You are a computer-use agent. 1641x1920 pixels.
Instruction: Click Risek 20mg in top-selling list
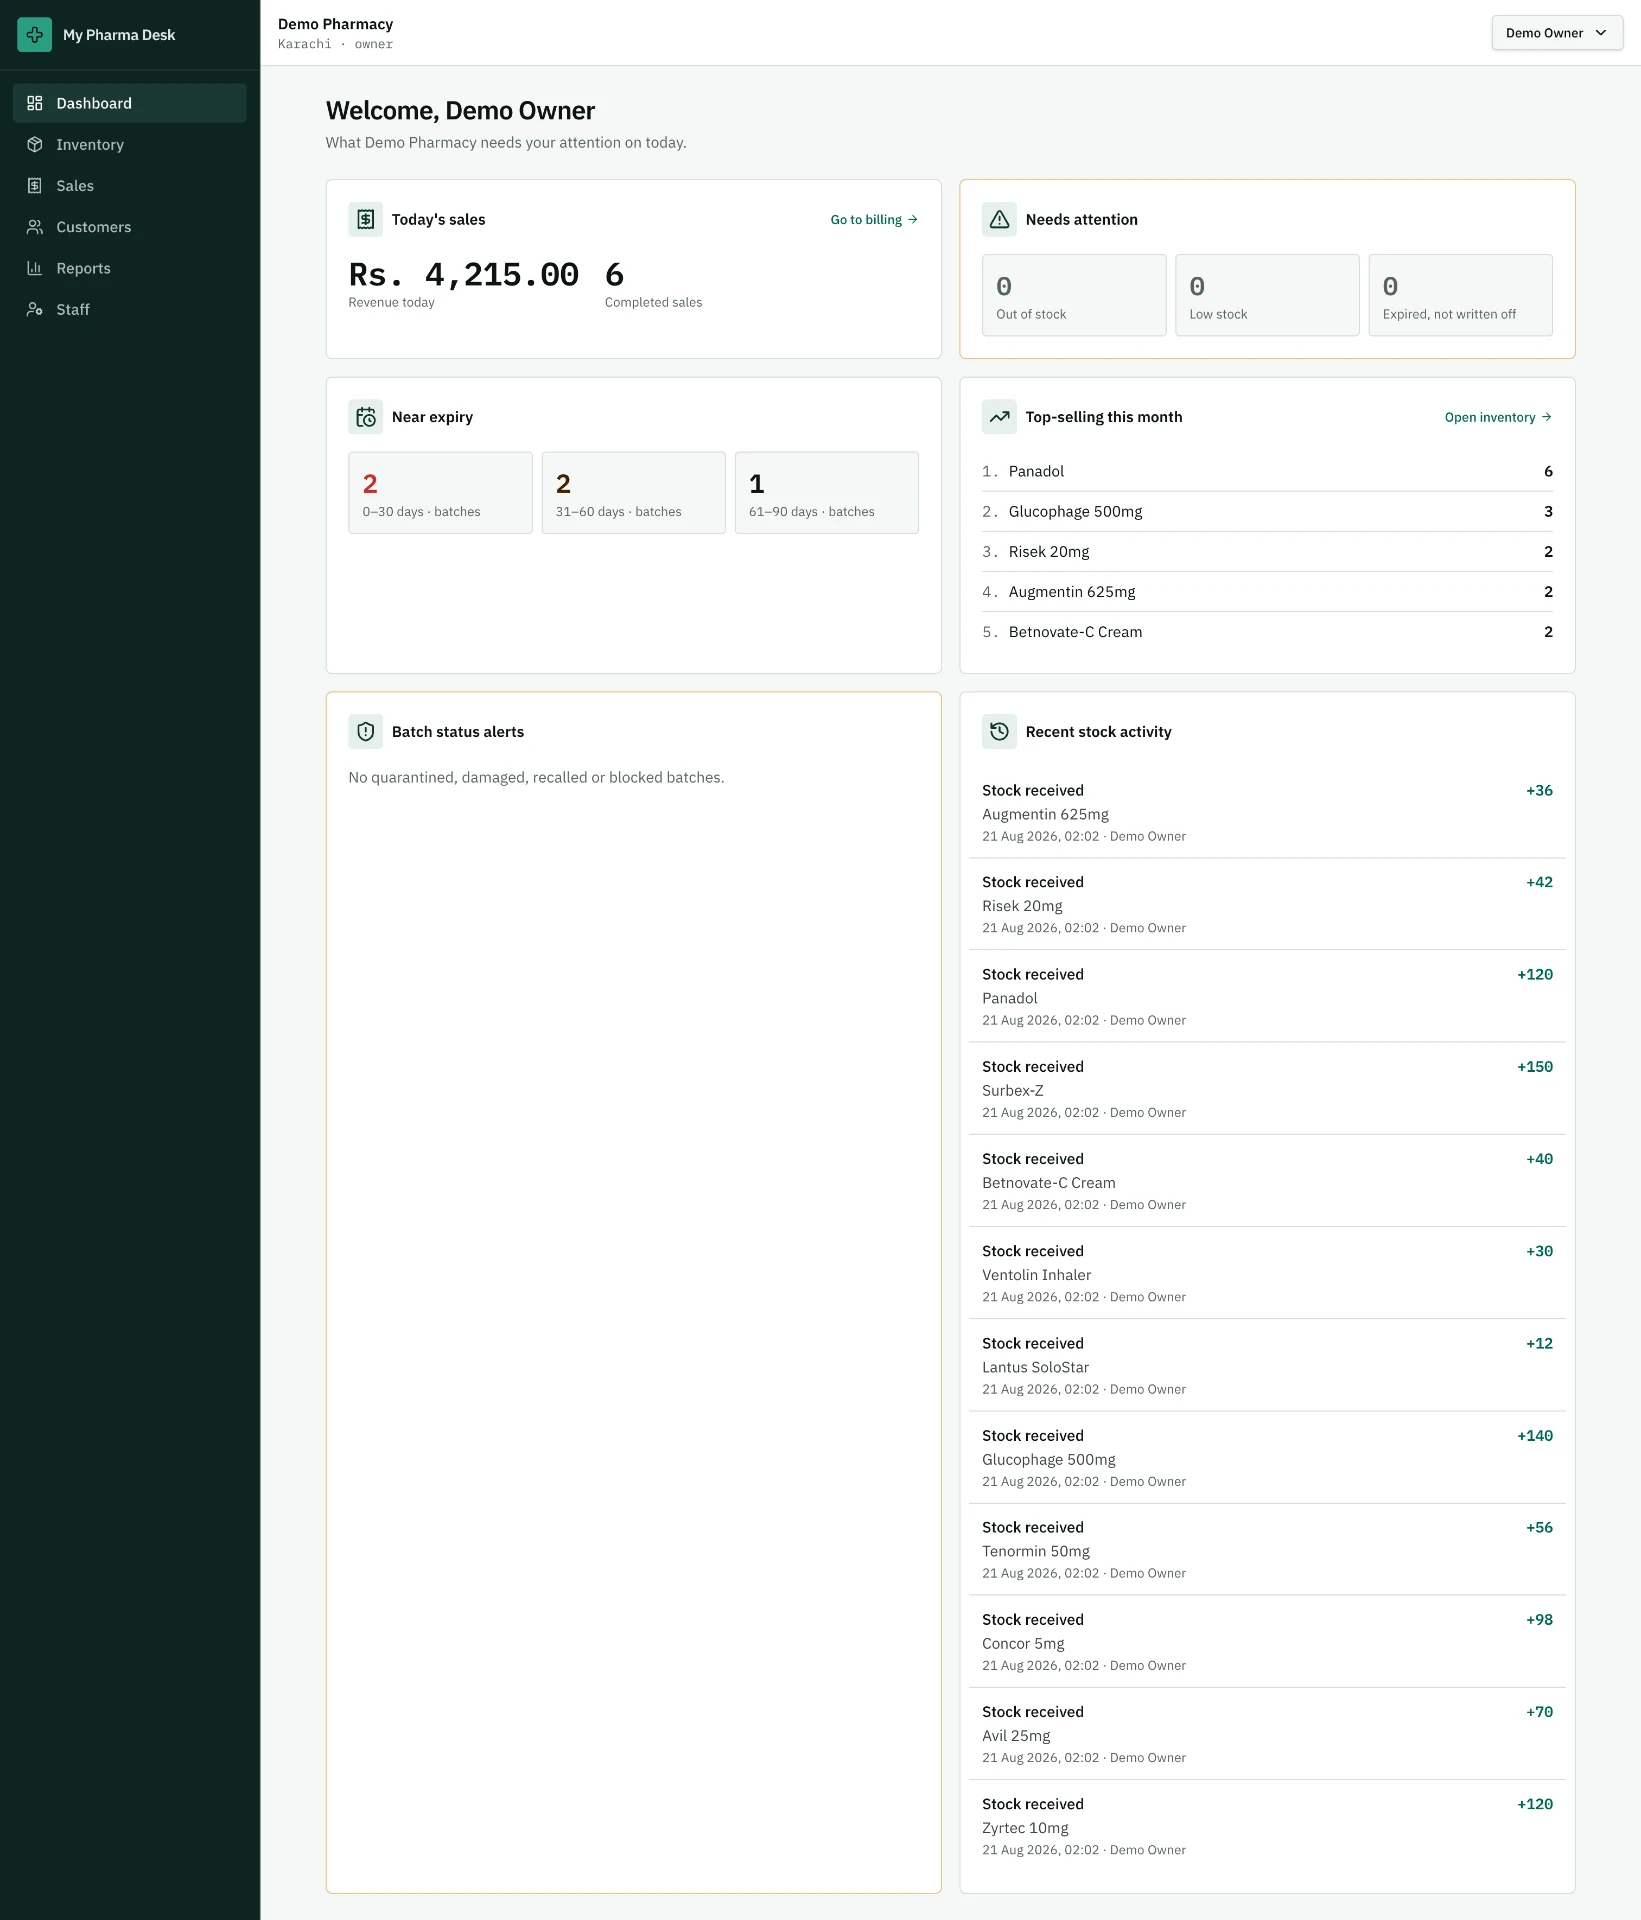tap(1267, 551)
